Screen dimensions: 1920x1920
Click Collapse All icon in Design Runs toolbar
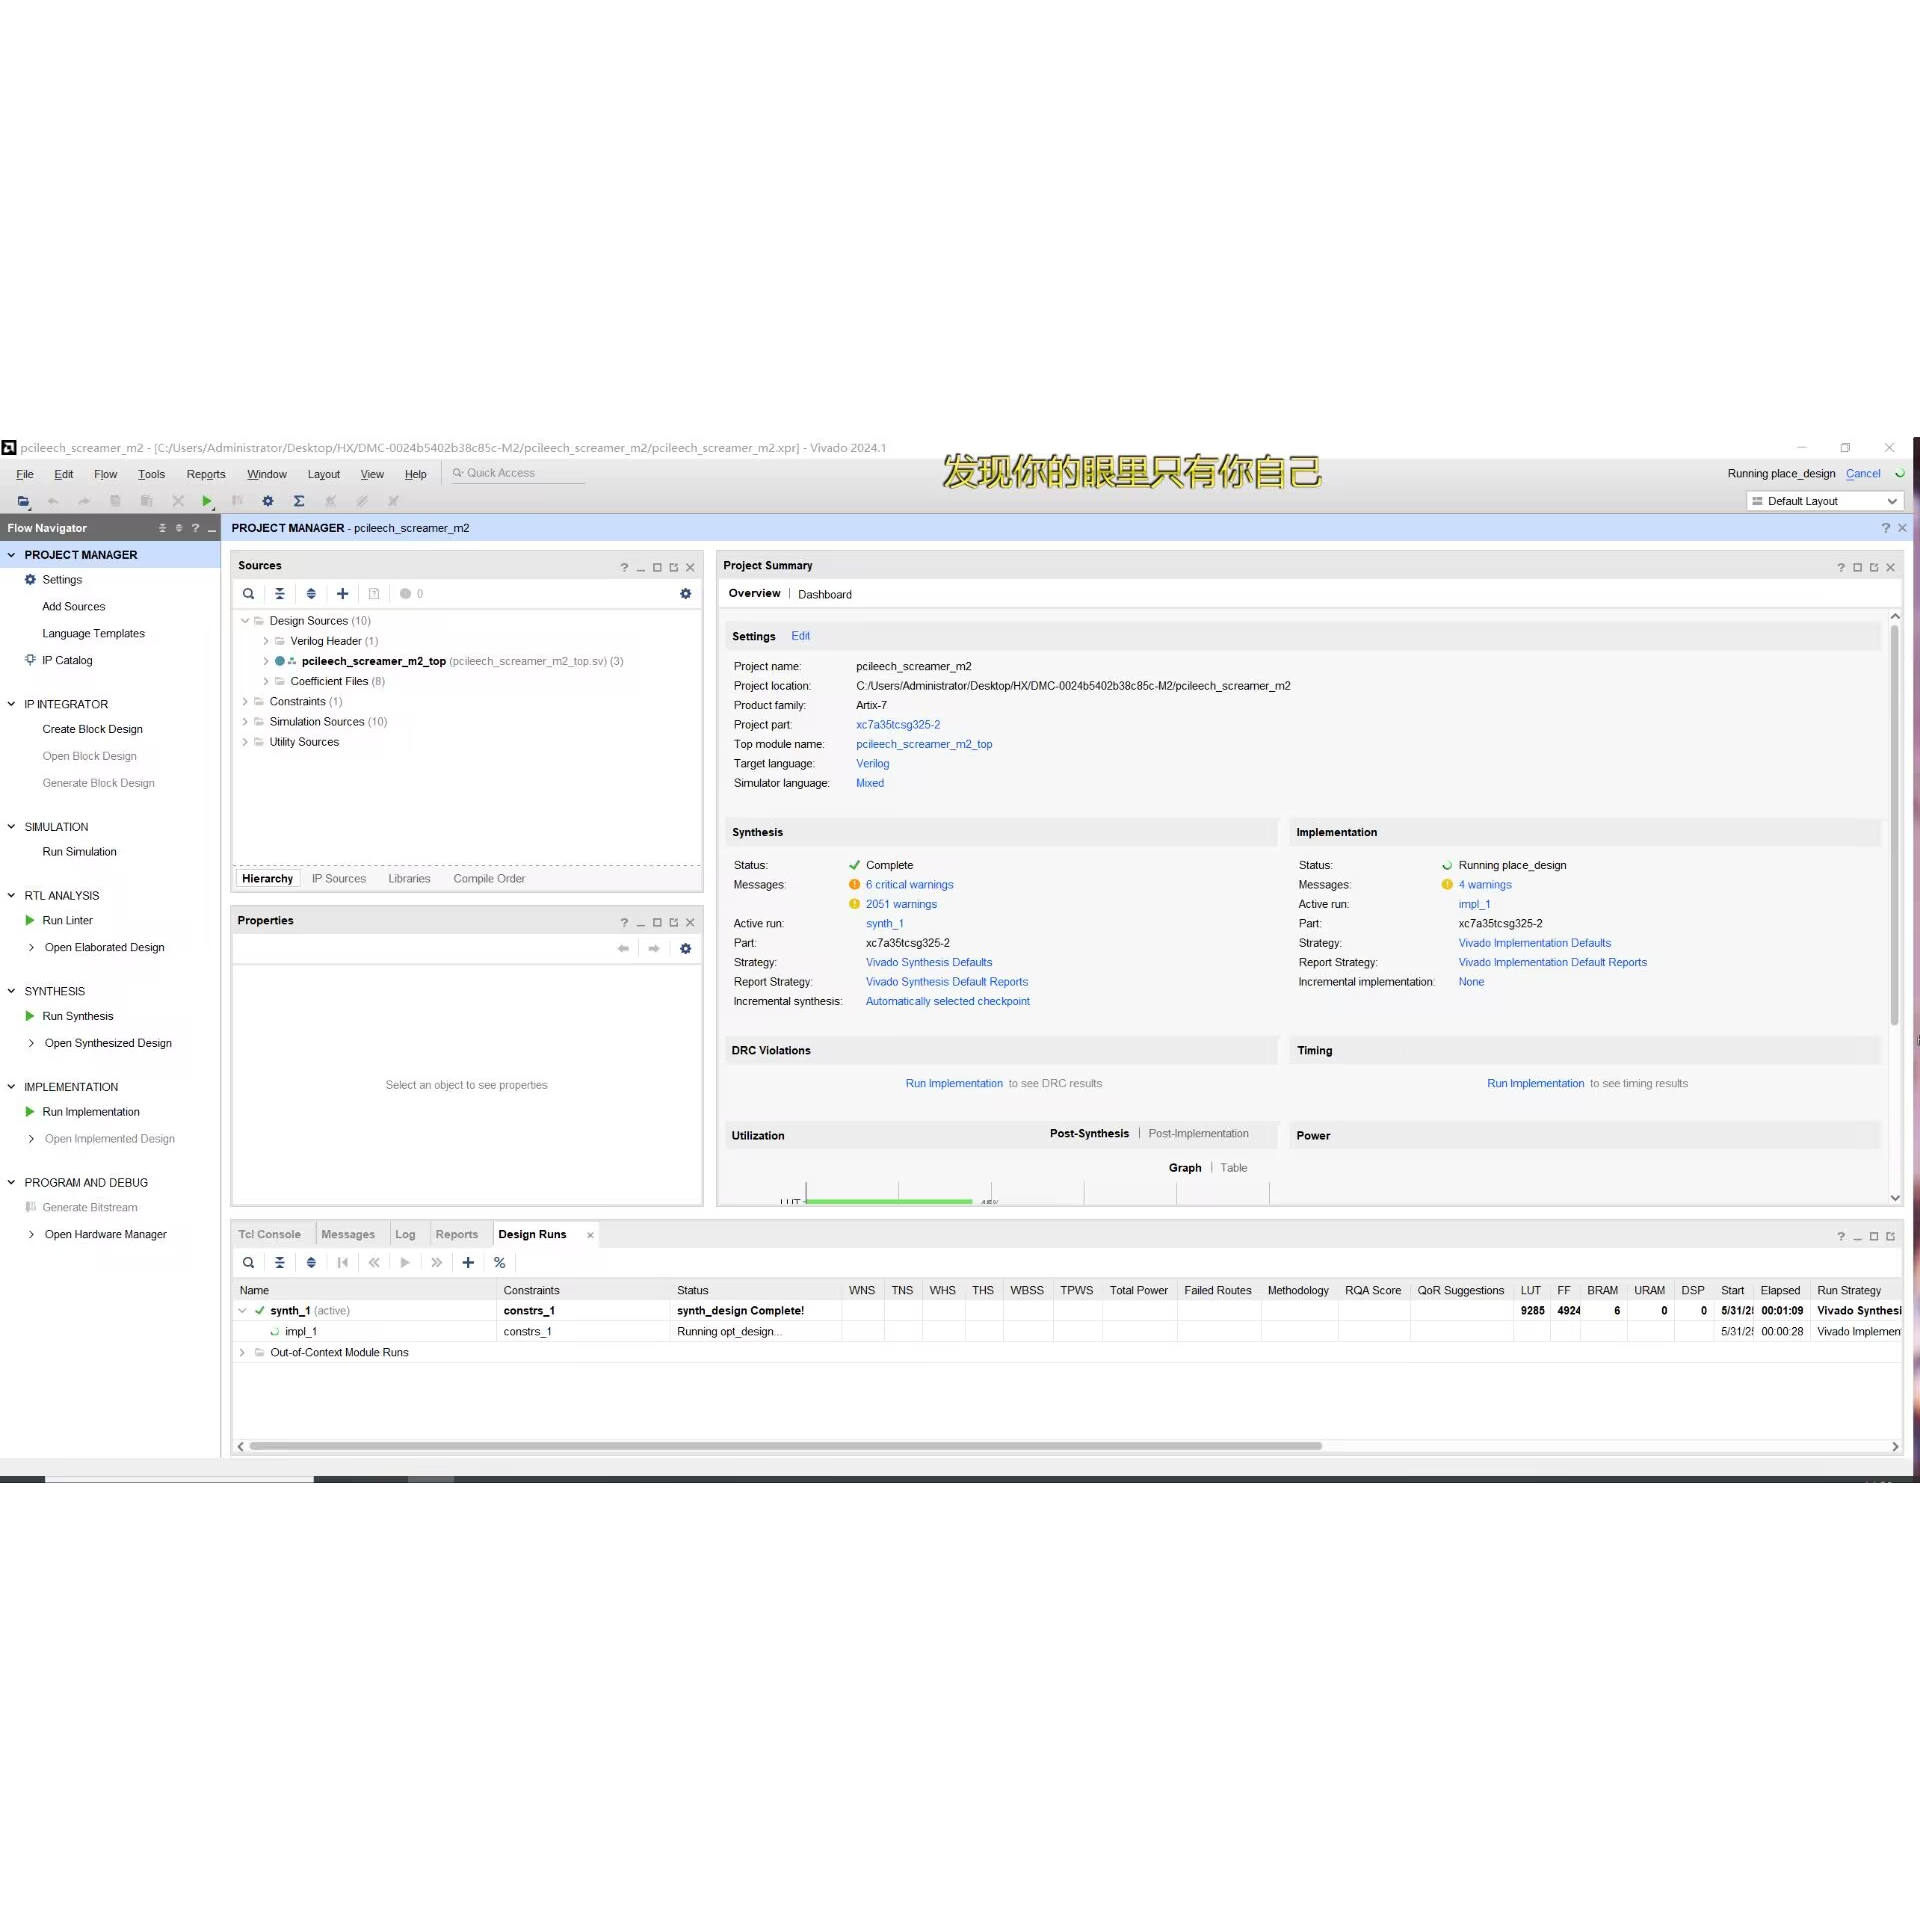pos(280,1263)
